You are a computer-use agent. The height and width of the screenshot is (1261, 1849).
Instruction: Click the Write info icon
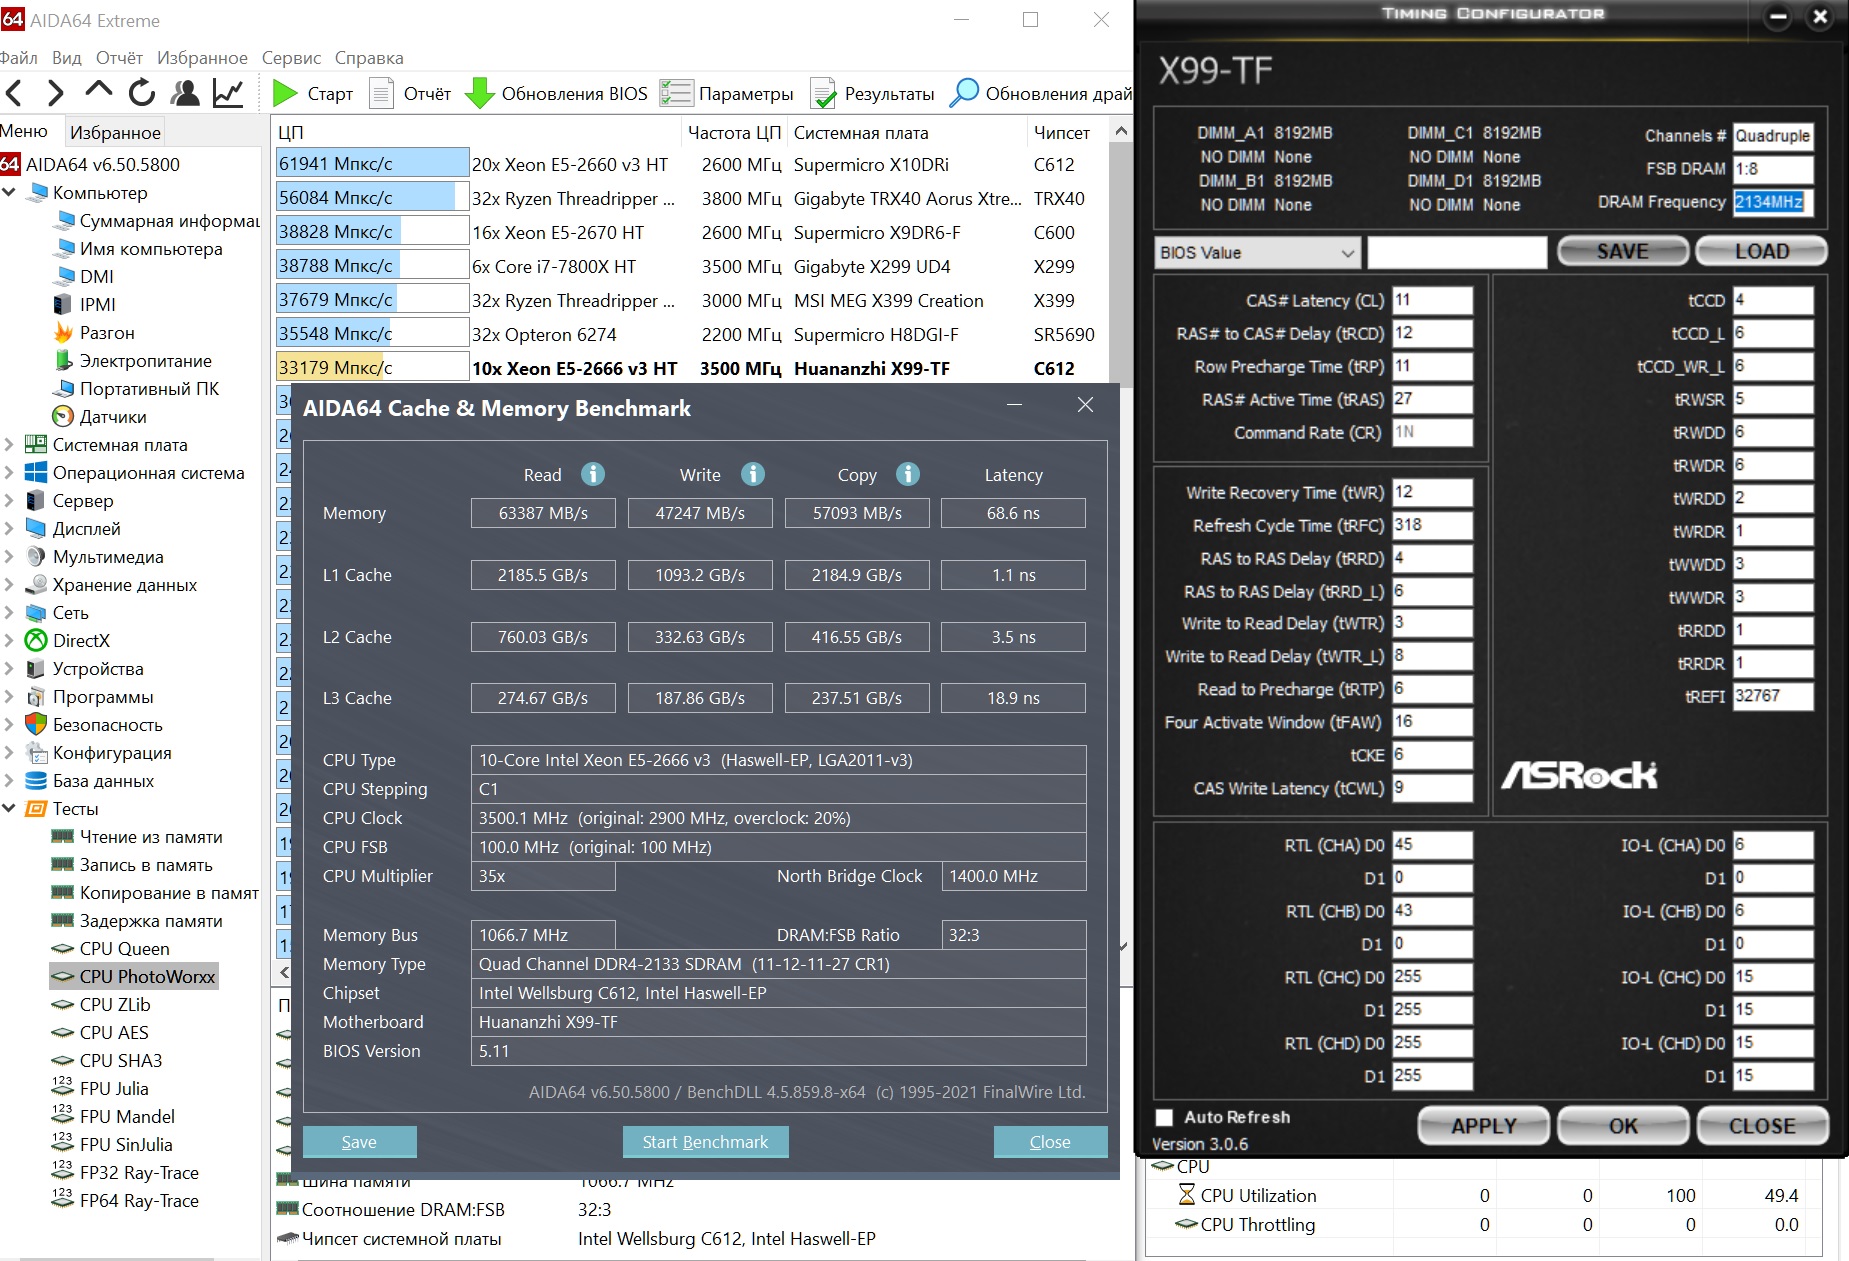[753, 474]
